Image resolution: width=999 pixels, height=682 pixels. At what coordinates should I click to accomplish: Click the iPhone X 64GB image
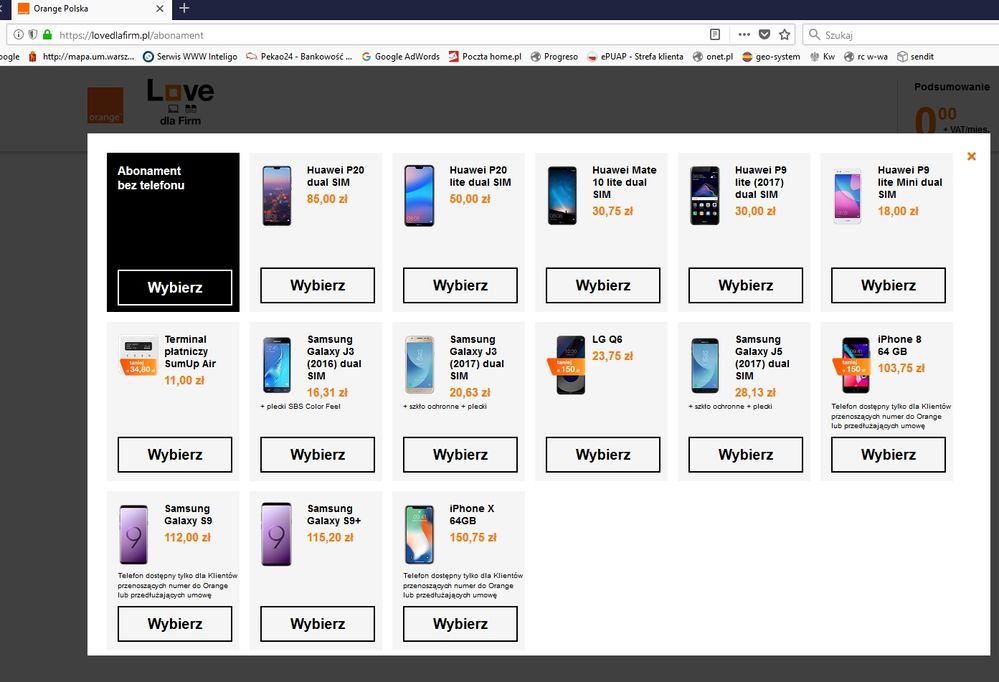[420, 534]
